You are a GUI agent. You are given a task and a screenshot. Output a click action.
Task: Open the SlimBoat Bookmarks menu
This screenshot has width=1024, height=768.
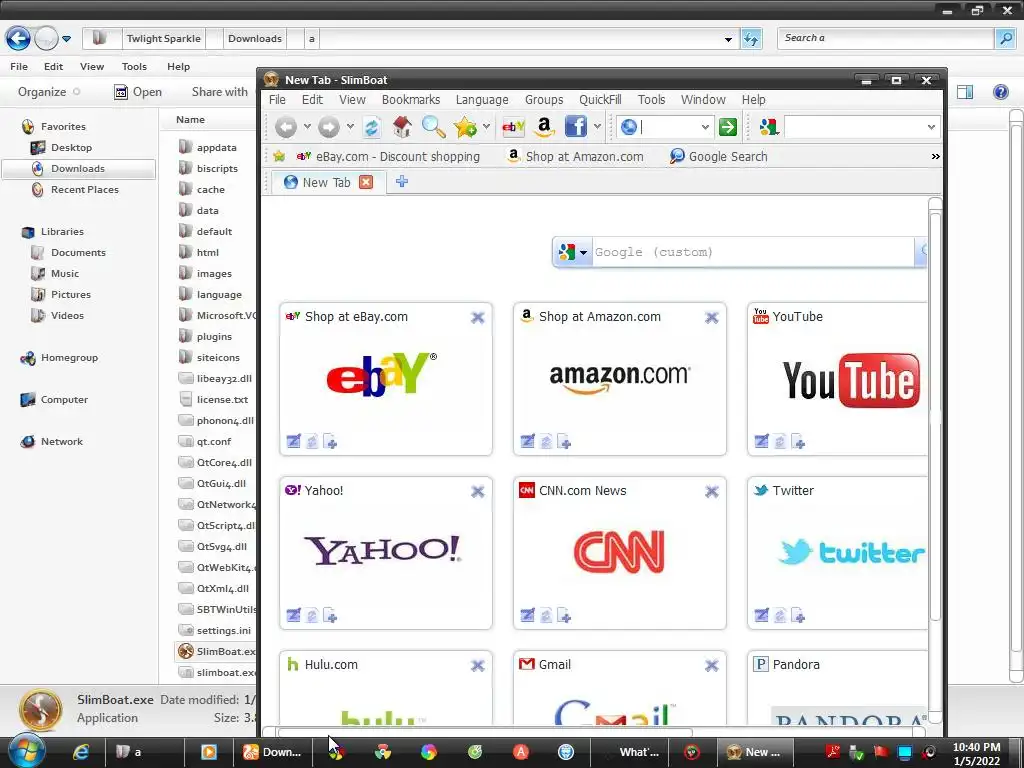(411, 99)
